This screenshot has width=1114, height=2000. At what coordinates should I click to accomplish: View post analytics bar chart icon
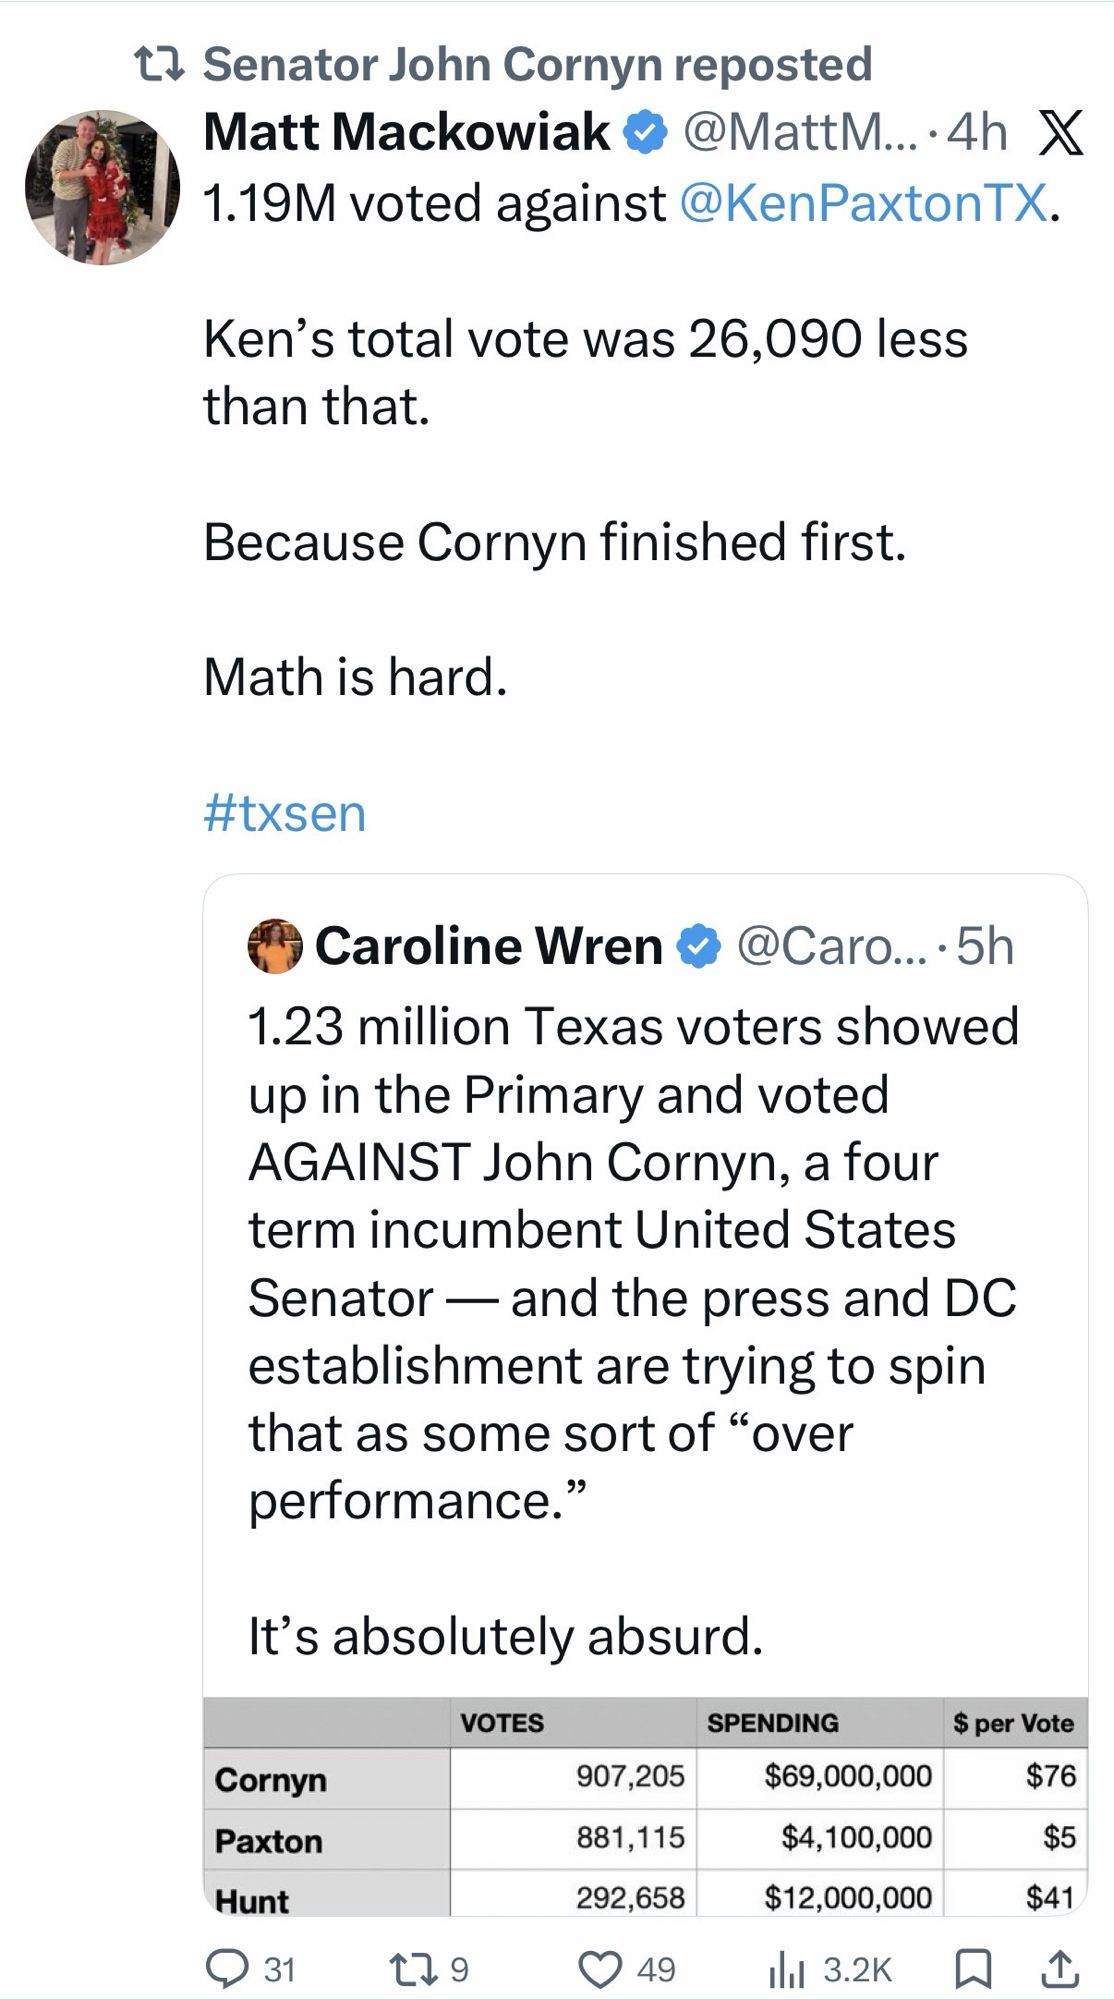pos(787,1968)
